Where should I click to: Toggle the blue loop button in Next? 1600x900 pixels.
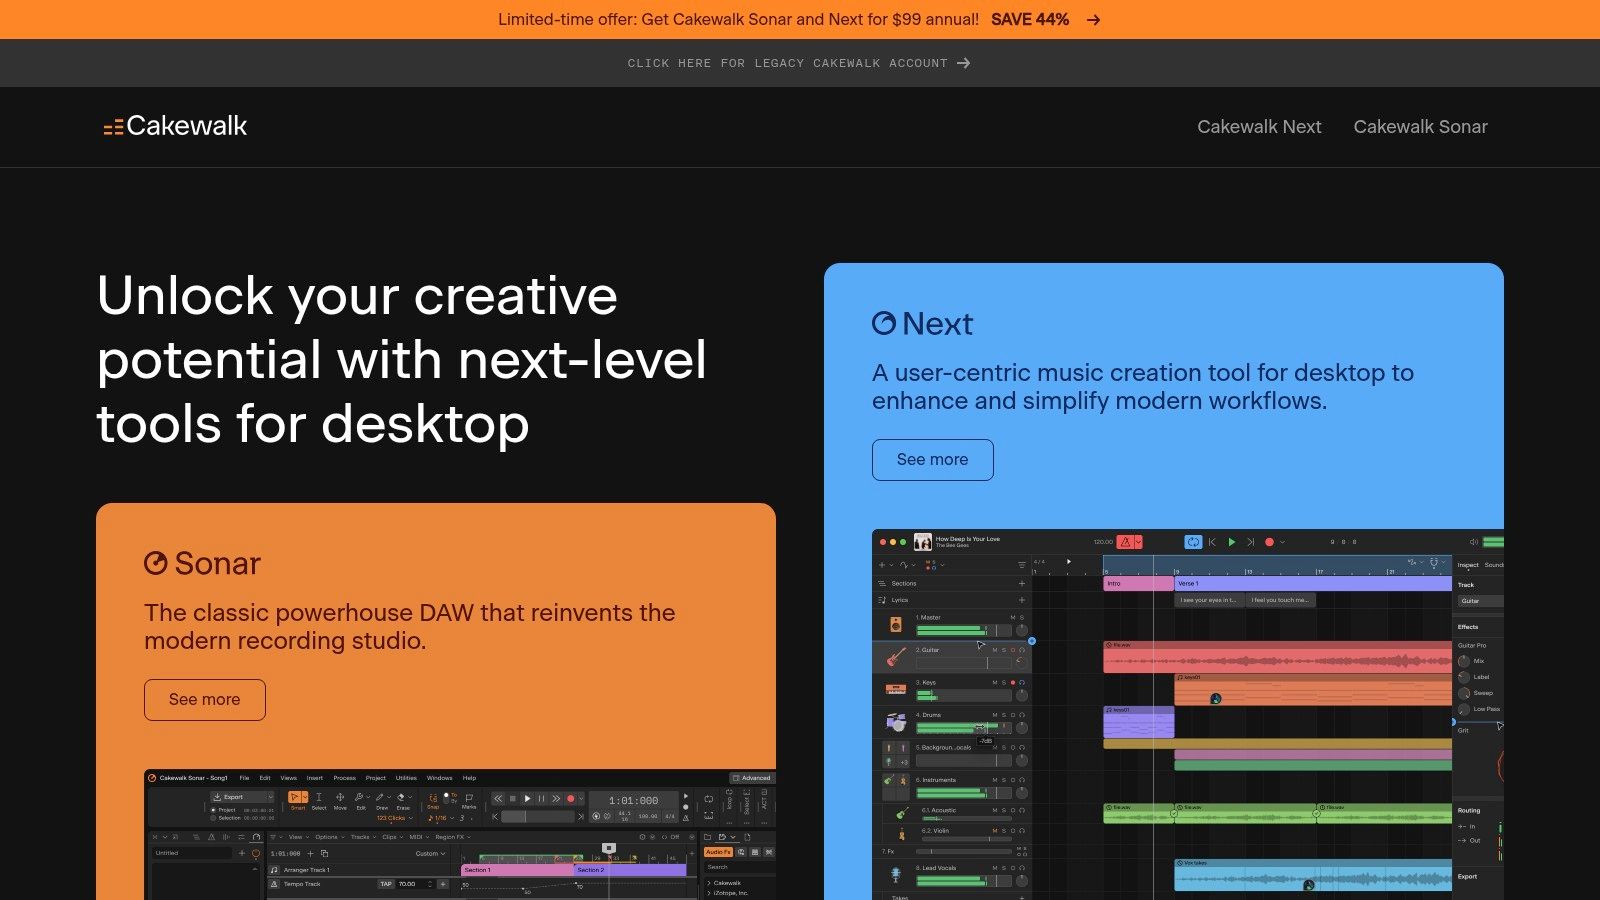click(1193, 542)
